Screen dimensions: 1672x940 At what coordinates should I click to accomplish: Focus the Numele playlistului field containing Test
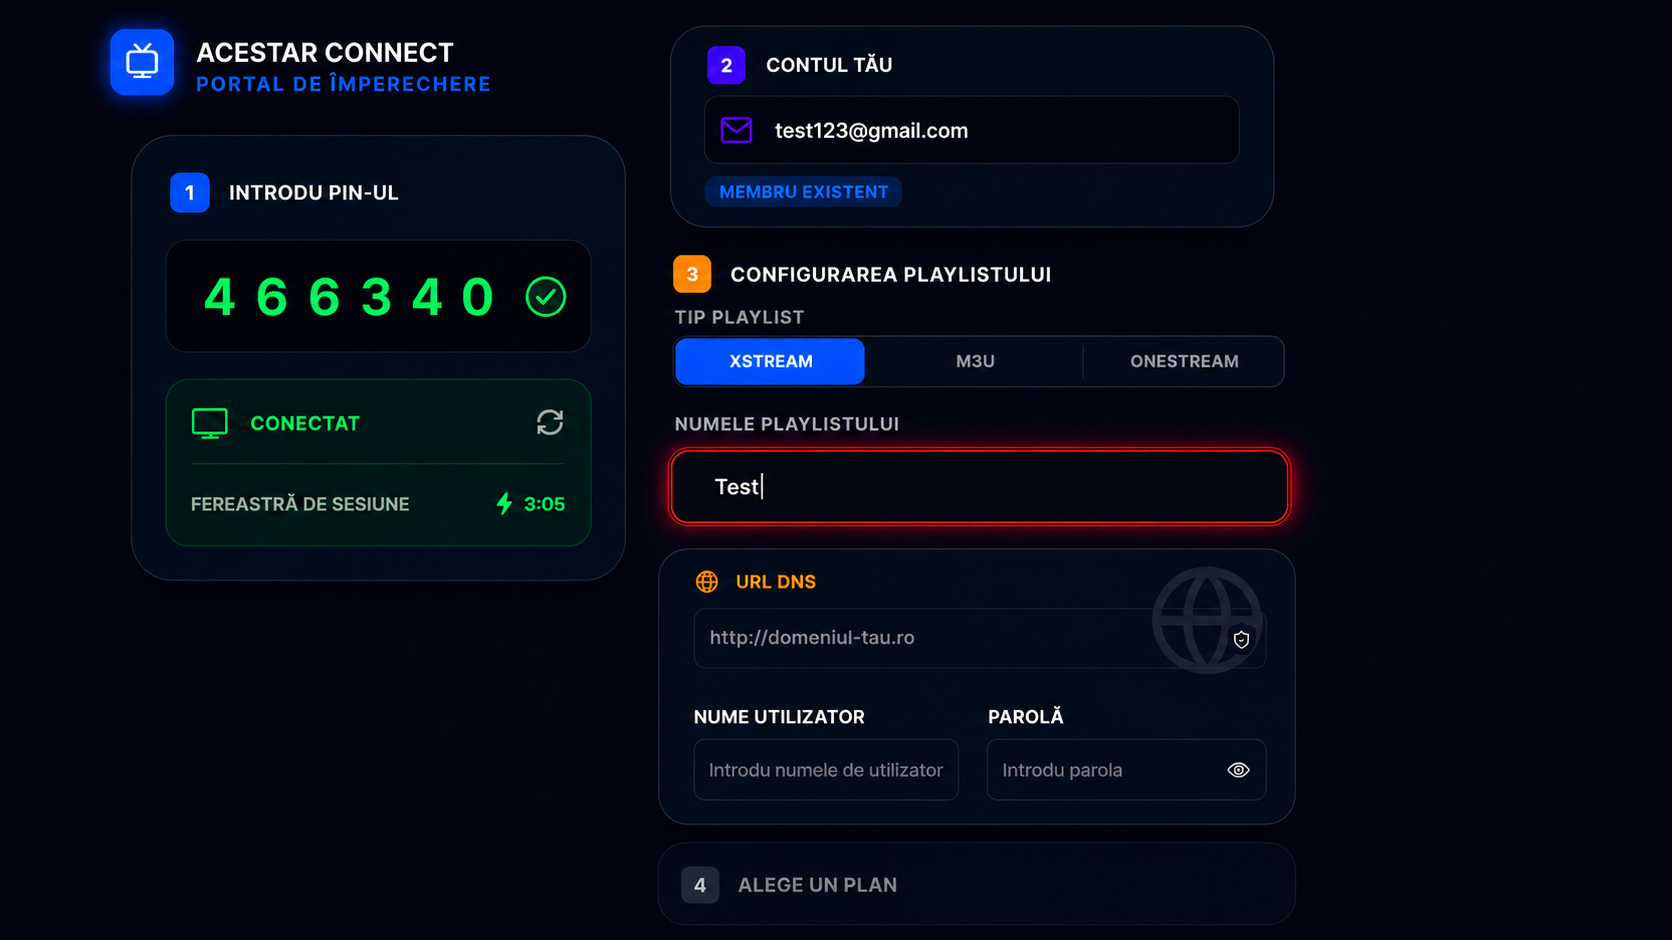(x=980, y=487)
